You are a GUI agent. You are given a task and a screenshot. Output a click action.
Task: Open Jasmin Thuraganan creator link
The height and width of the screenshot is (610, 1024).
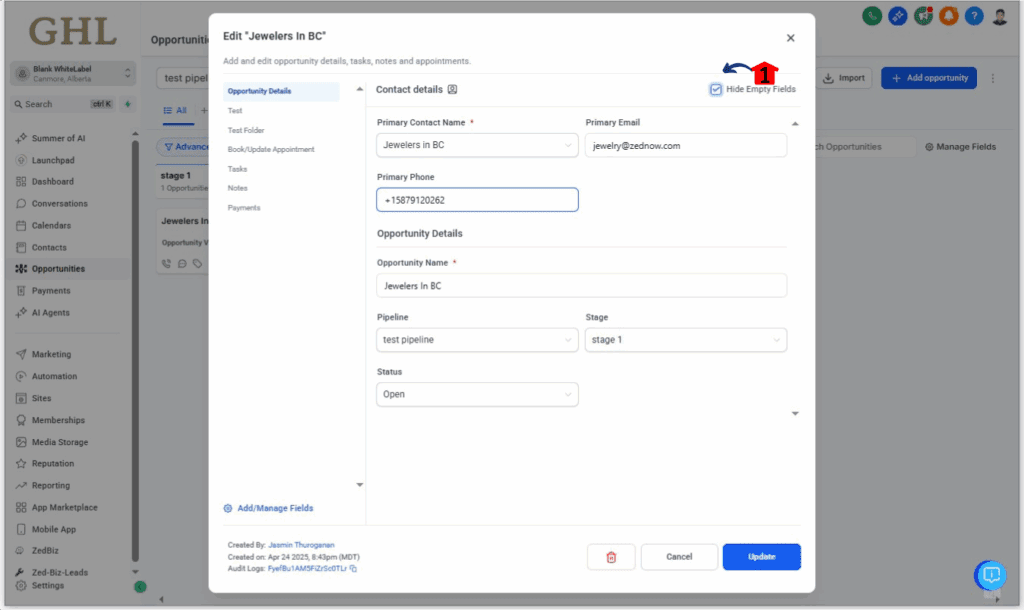pyautogui.click(x=301, y=545)
